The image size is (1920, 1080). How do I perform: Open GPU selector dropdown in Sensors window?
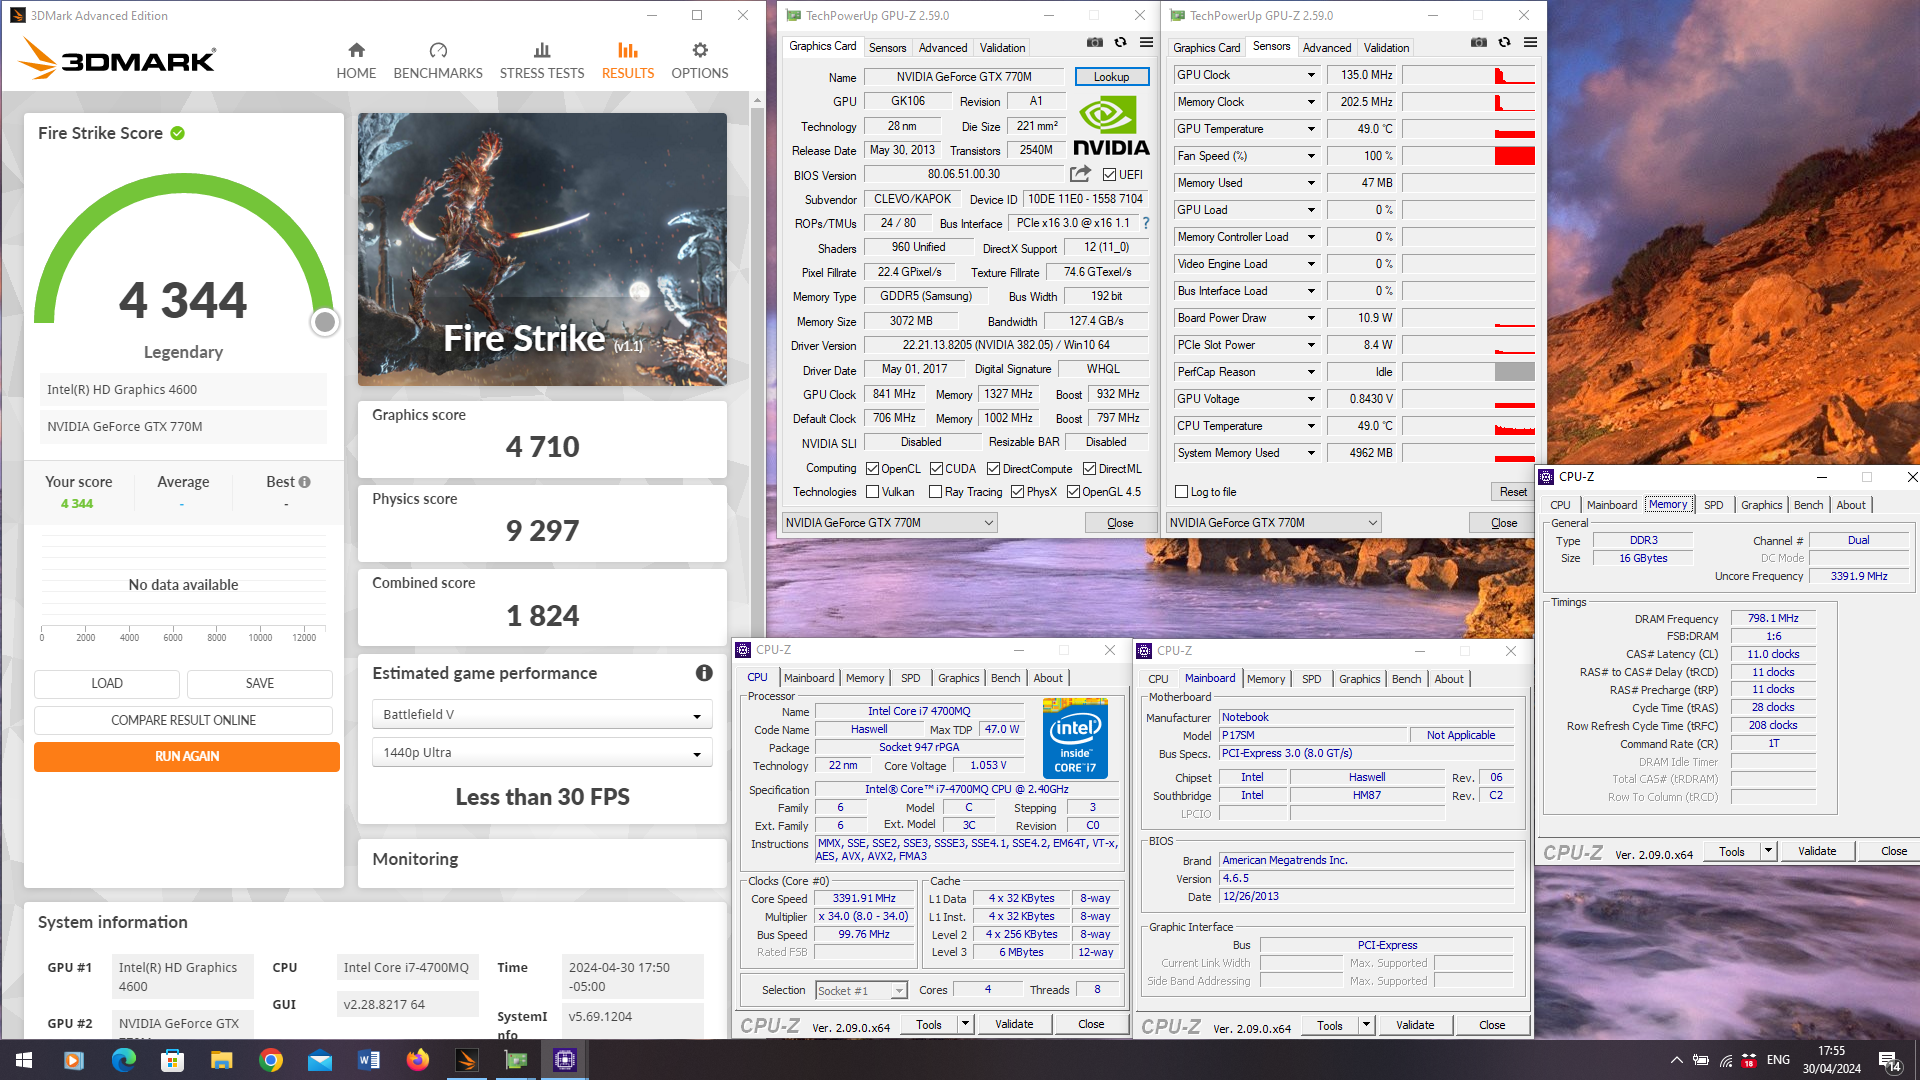1273,523
